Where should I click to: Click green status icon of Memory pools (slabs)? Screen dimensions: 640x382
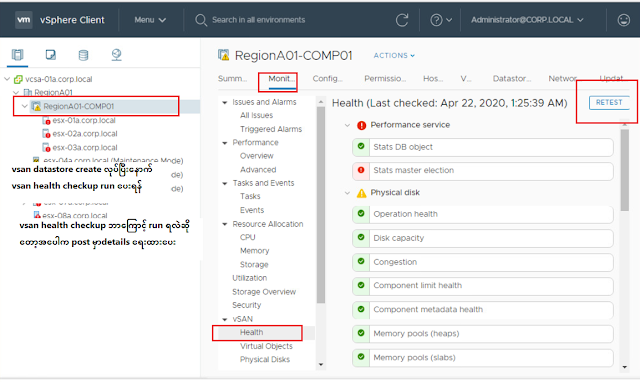click(x=361, y=357)
